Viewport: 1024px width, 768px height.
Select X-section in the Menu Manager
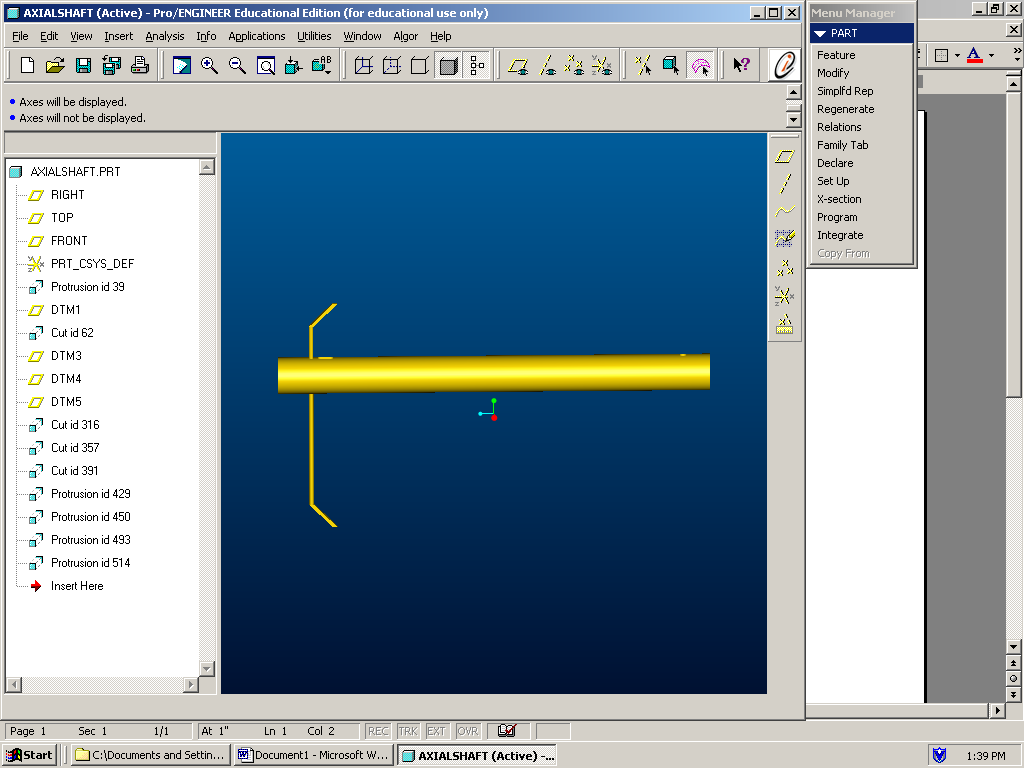coord(839,199)
